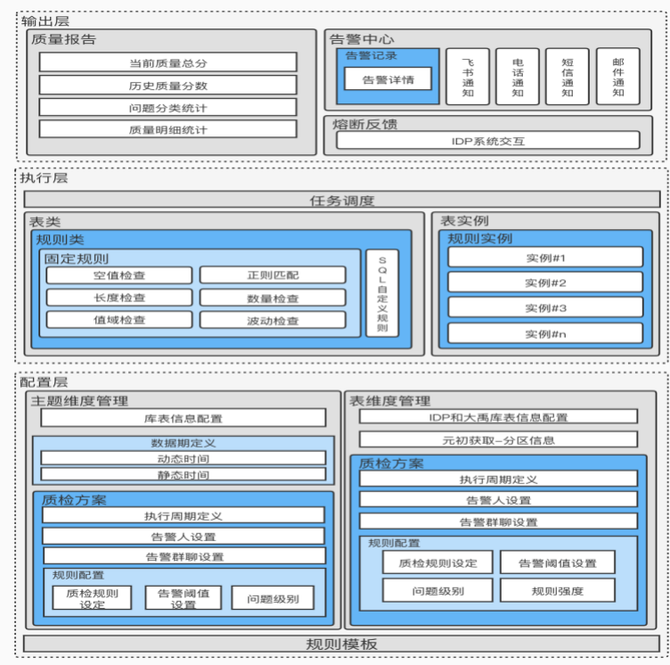Open 问题分类统计 in 质量报告

pyautogui.click(x=168, y=107)
